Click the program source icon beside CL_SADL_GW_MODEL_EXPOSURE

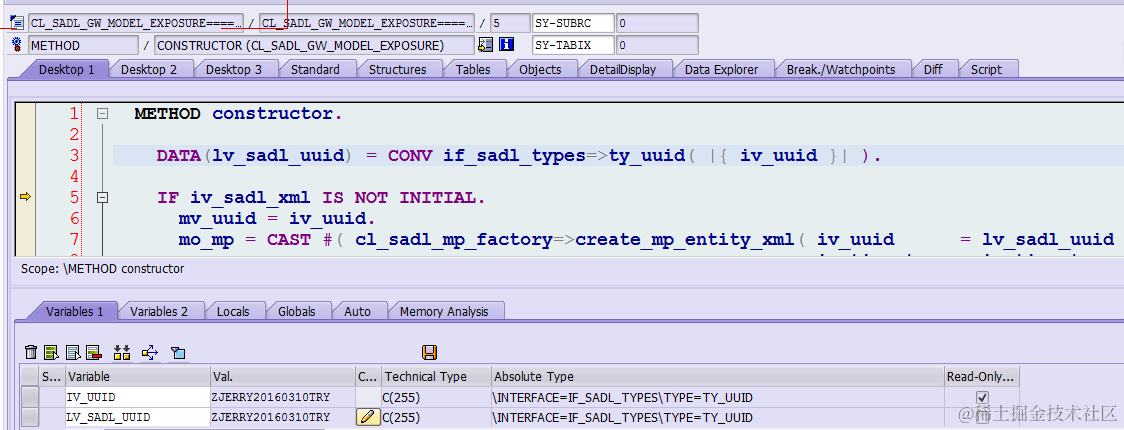click(17, 24)
